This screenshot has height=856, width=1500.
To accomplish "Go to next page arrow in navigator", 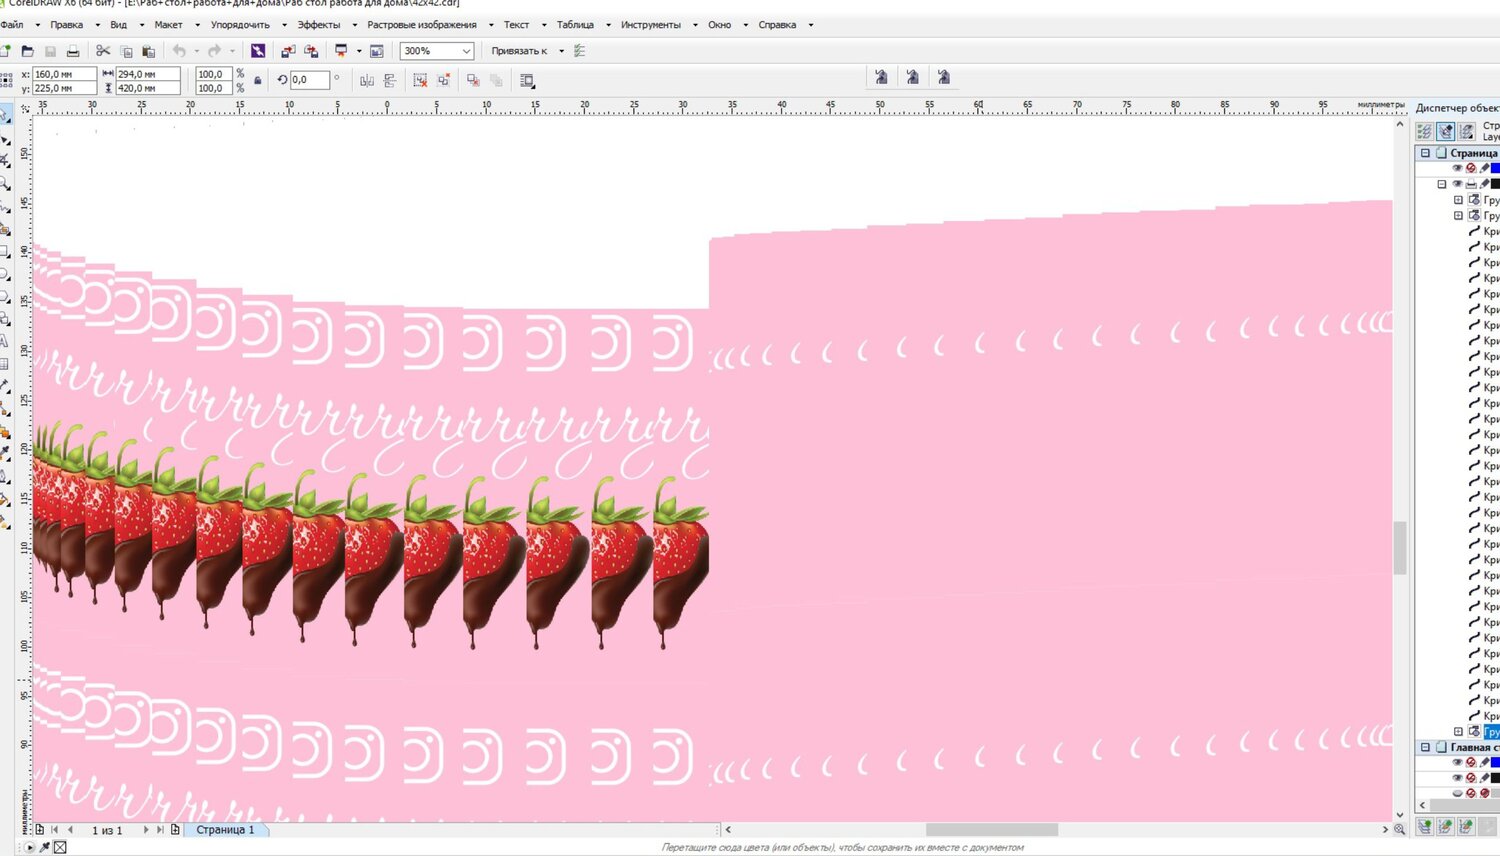I will 146,830.
